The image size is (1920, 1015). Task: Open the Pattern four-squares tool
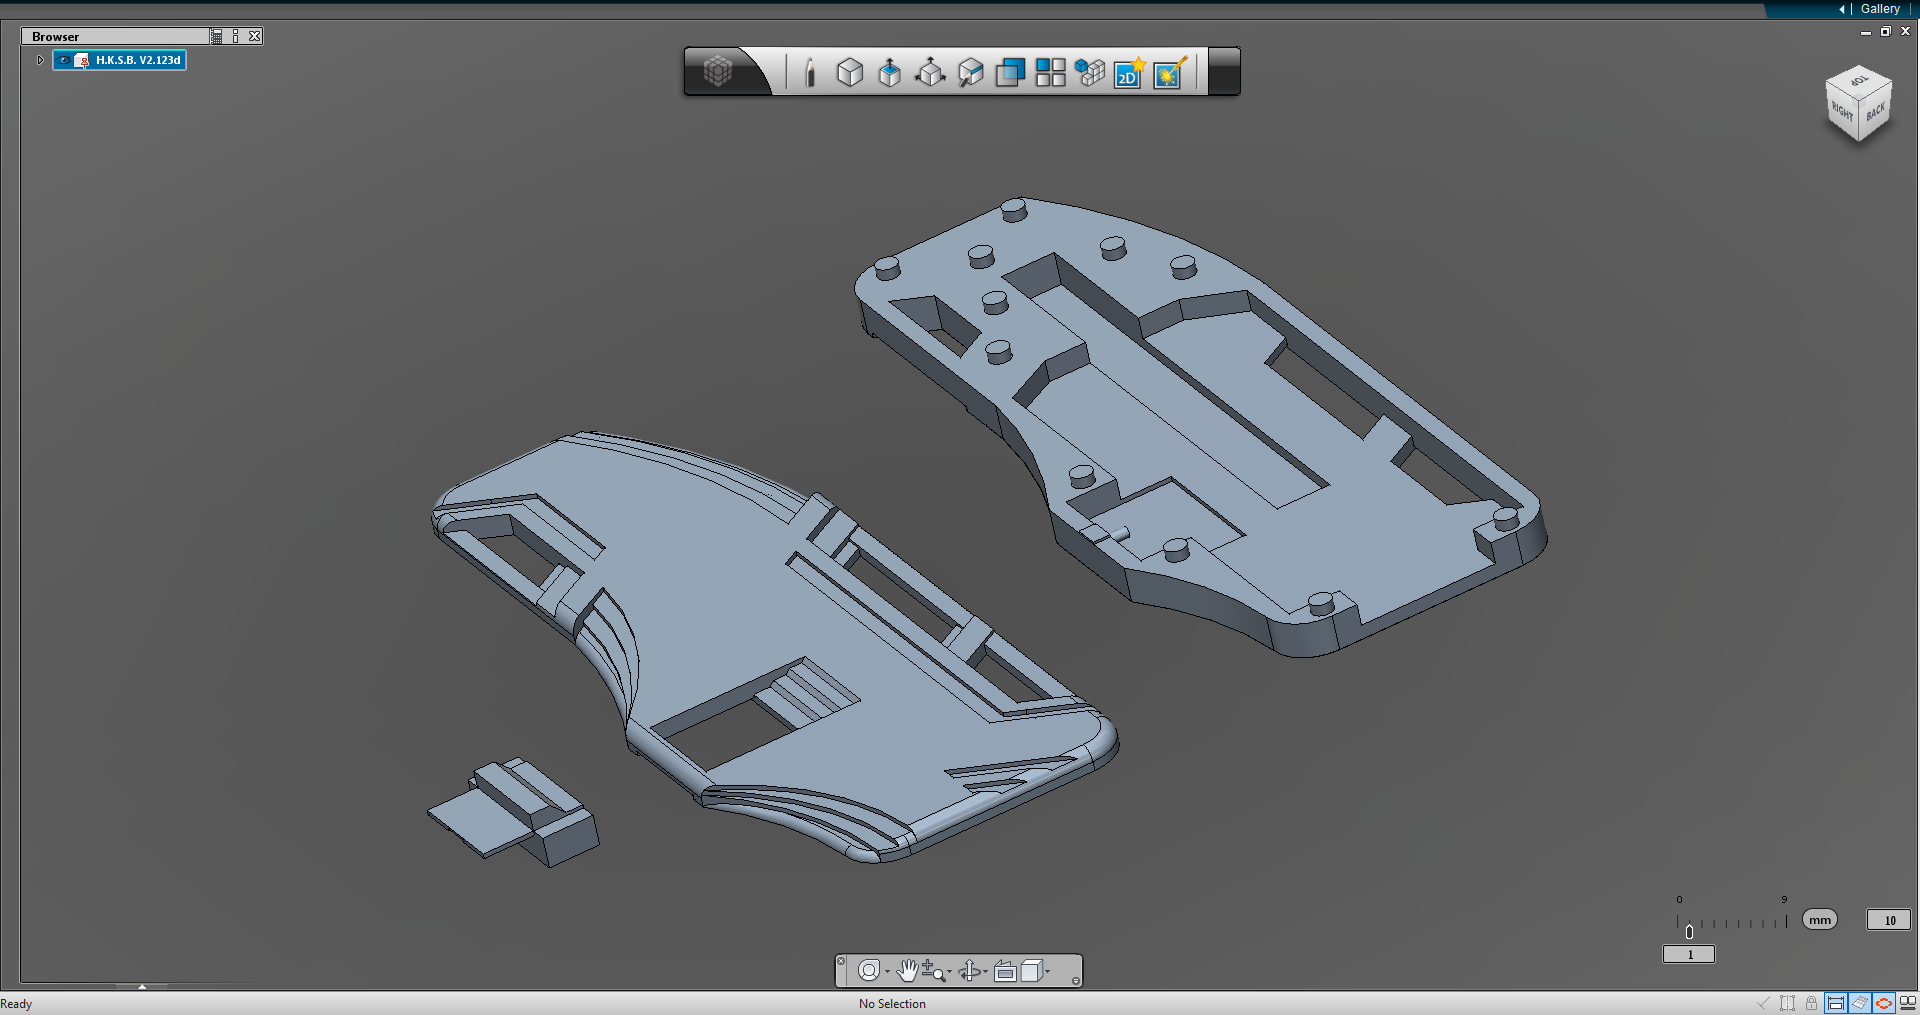coord(1050,72)
